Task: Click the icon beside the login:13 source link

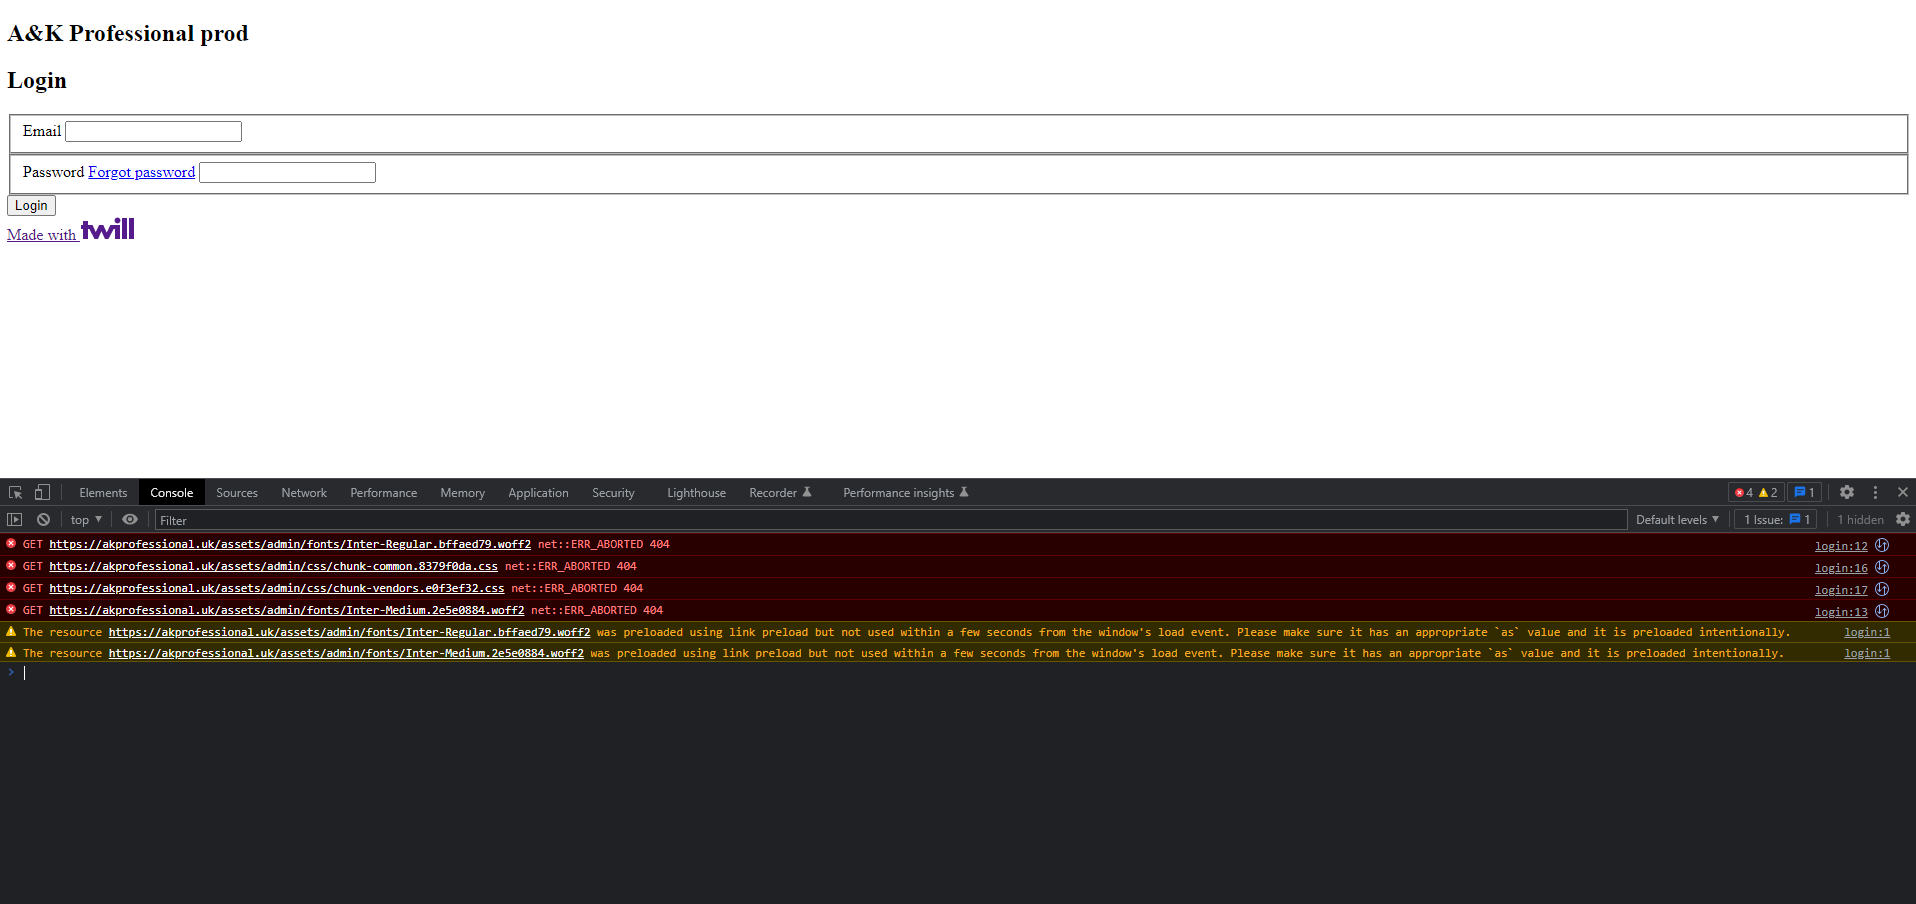Action: 1882,611
